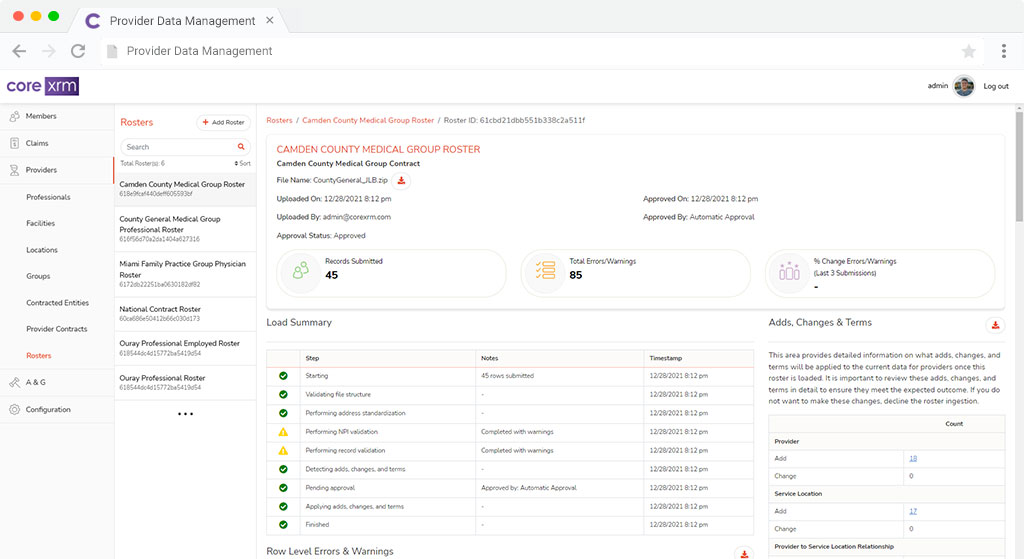Screen dimensions: 1024x559
Task: Select Rosters submenu item
Action: [39, 356]
